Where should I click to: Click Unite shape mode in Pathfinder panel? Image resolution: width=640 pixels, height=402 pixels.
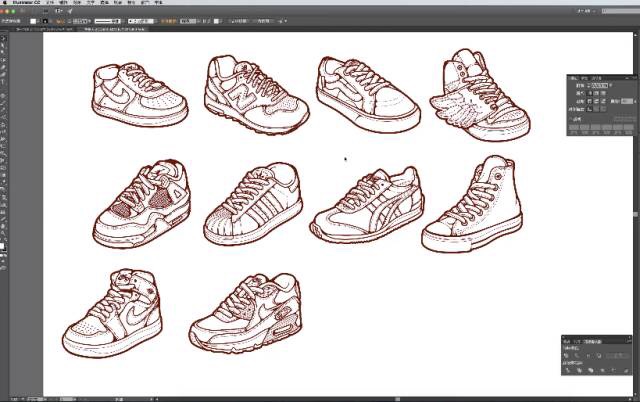(x=566, y=356)
